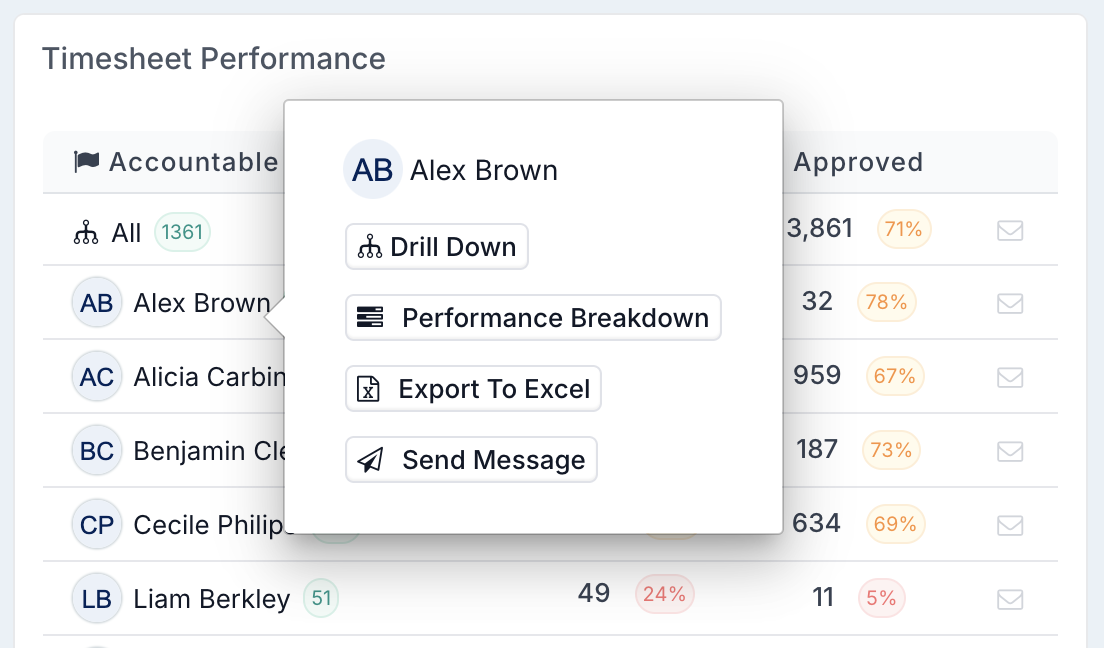Choose Export To Excel
This screenshot has height=648, width=1104.
click(473, 389)
